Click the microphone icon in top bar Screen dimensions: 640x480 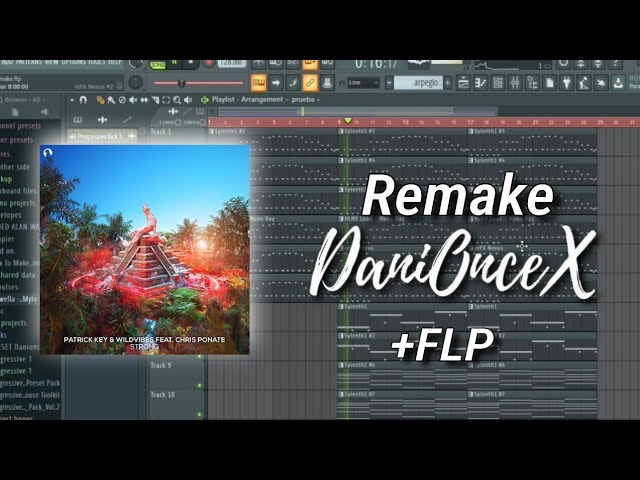pyautogui.click(x=598, y=64)
